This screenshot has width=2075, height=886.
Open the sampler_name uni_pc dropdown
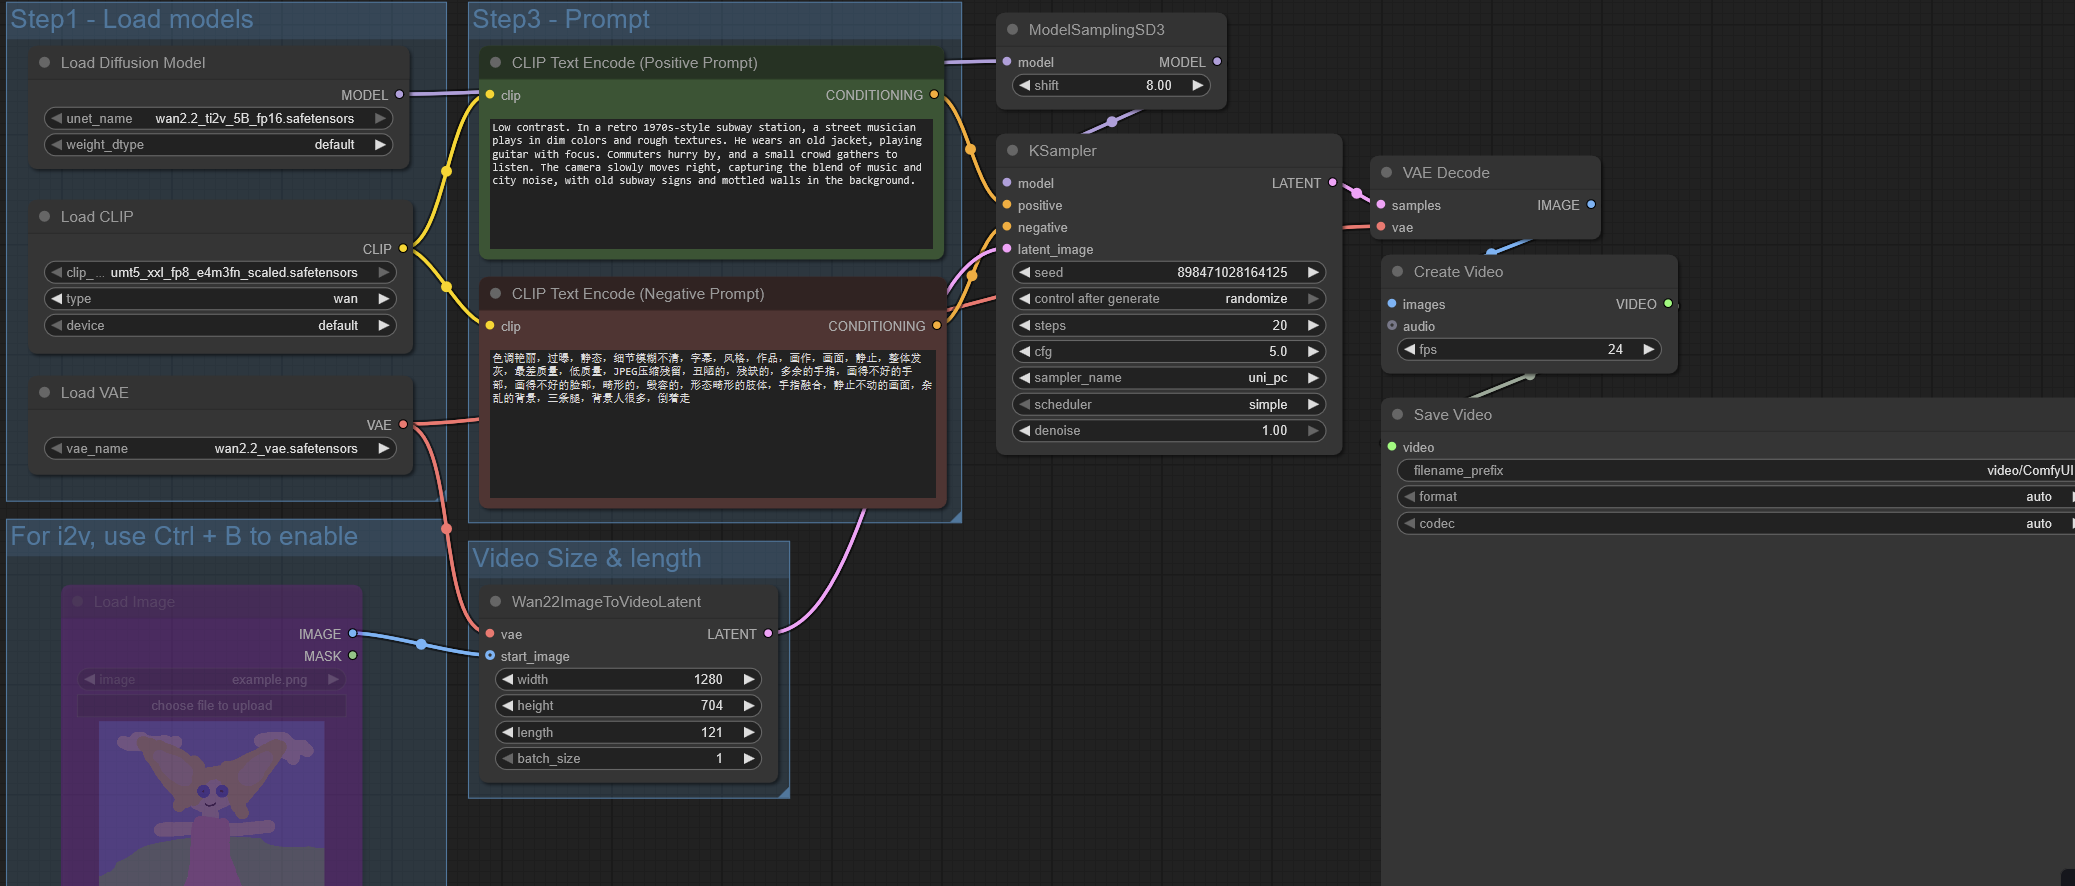pyautogui.click(x=1168, y=378)
